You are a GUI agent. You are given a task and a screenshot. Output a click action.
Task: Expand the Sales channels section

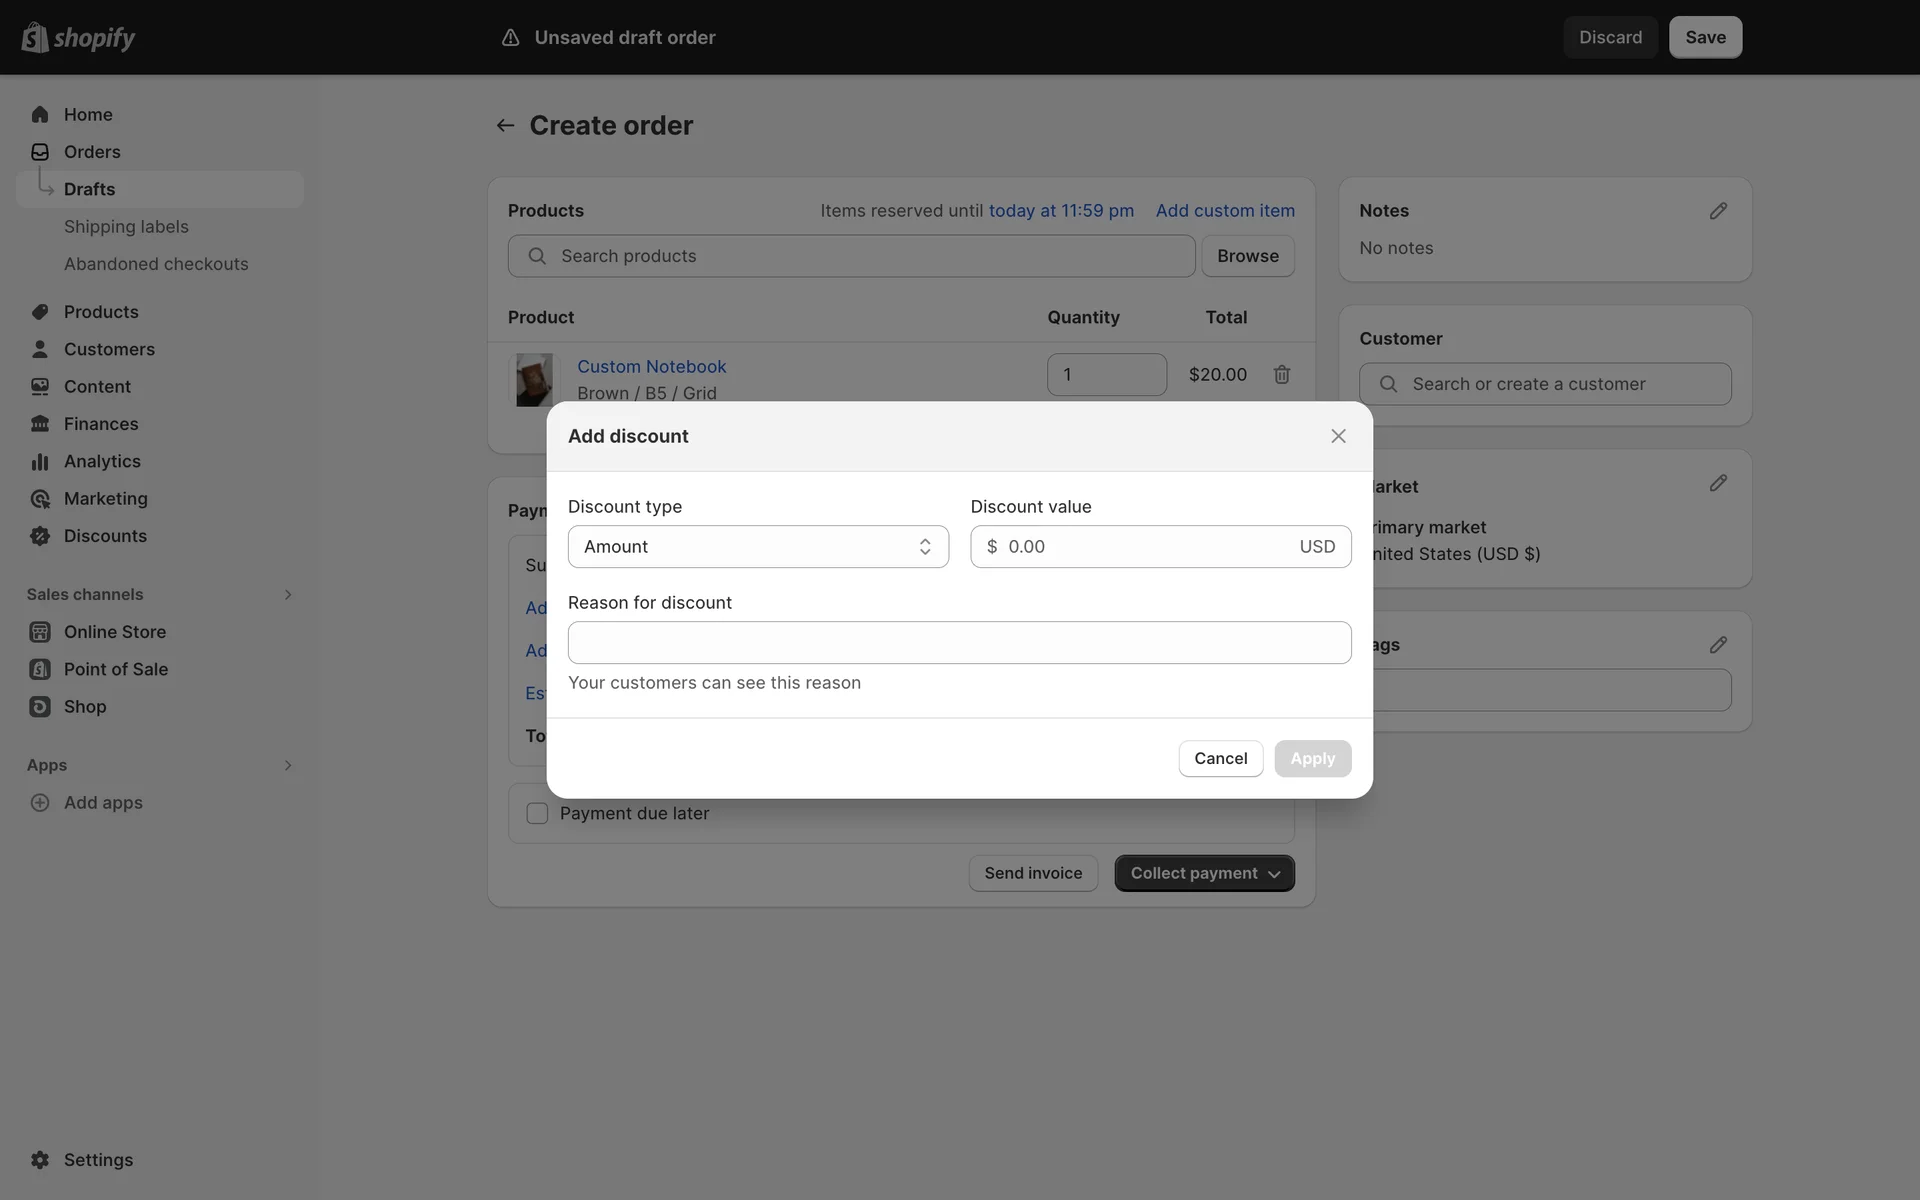[287, 595]
